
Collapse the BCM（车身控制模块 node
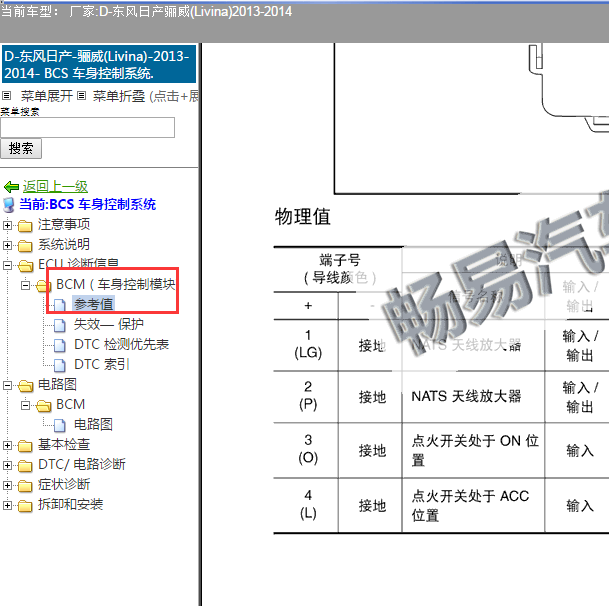(25, 286)
